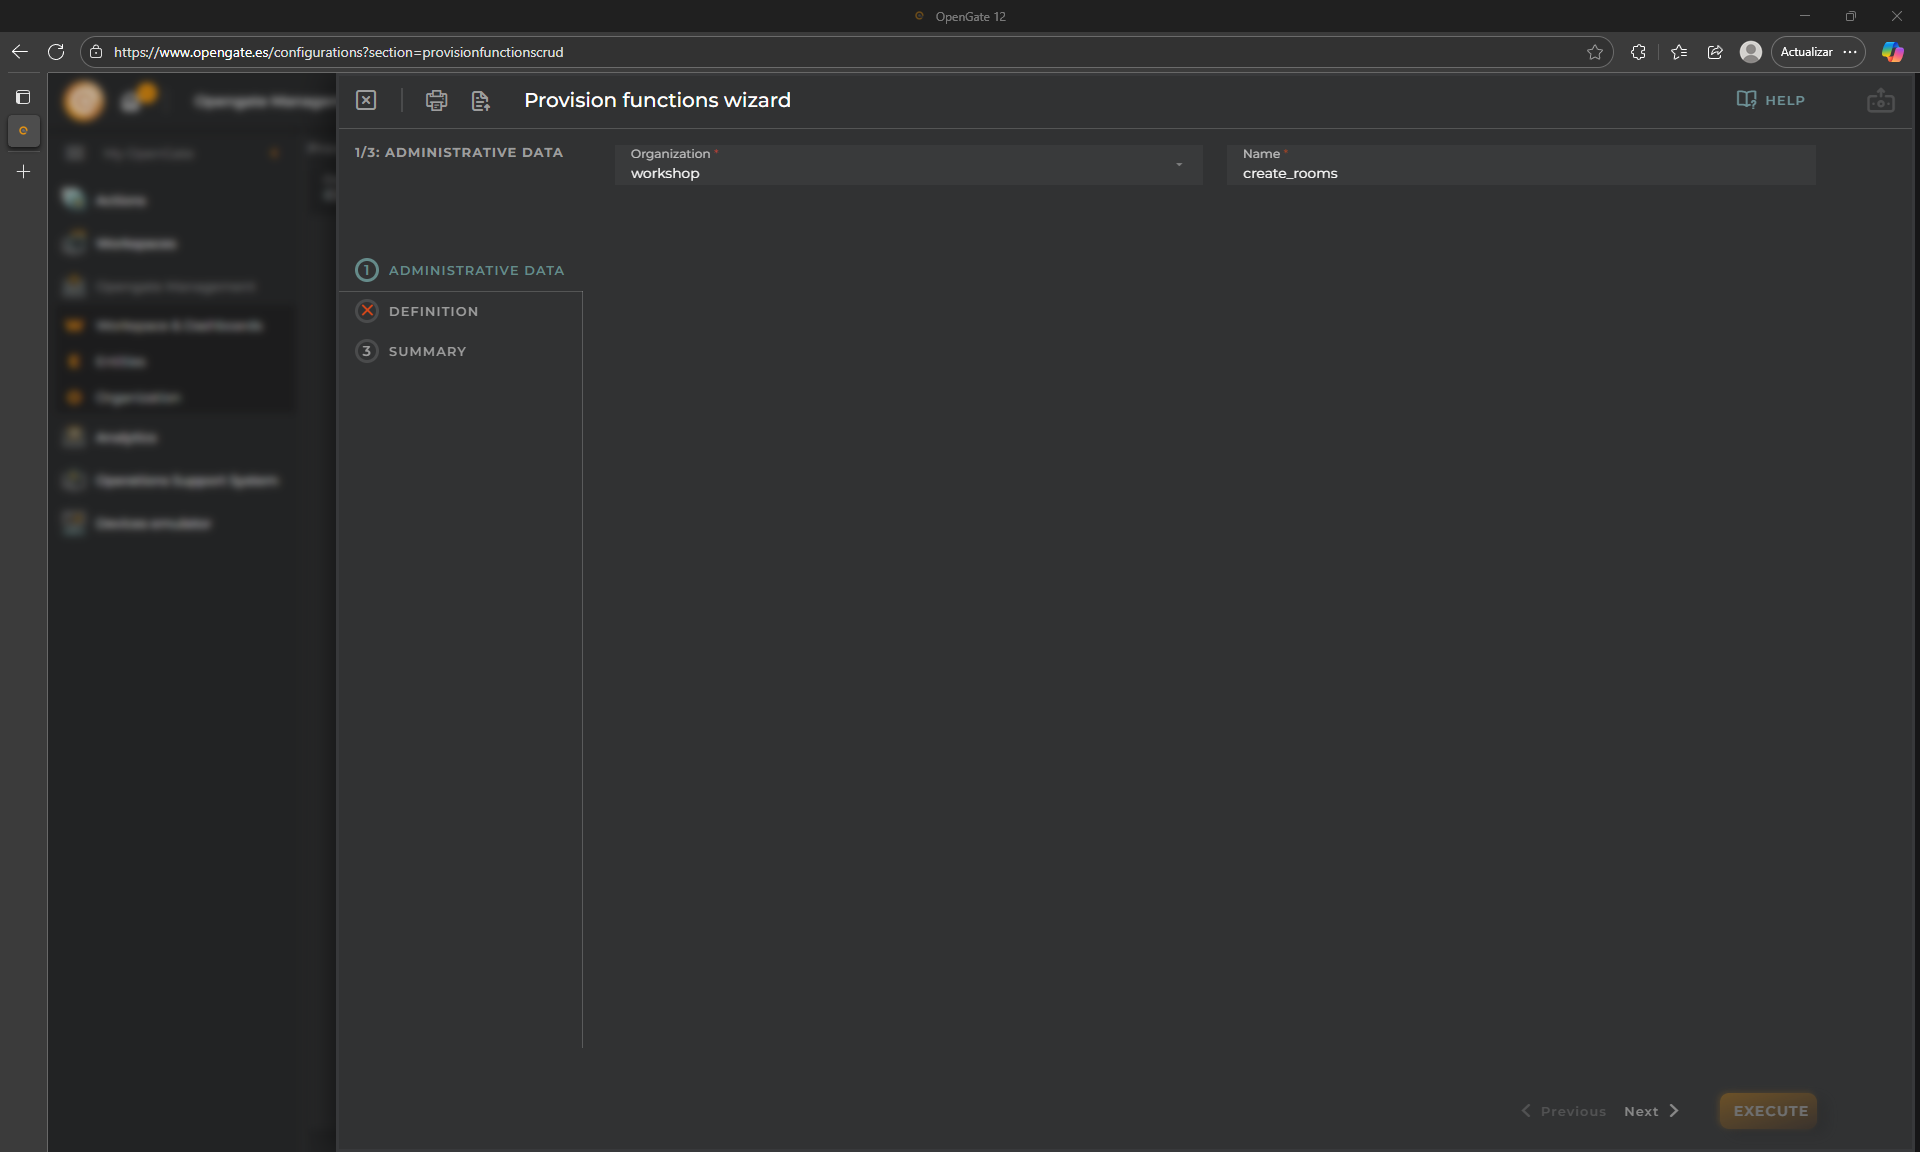
Task: Open new tab with plus icon
Action: [23, 172]
